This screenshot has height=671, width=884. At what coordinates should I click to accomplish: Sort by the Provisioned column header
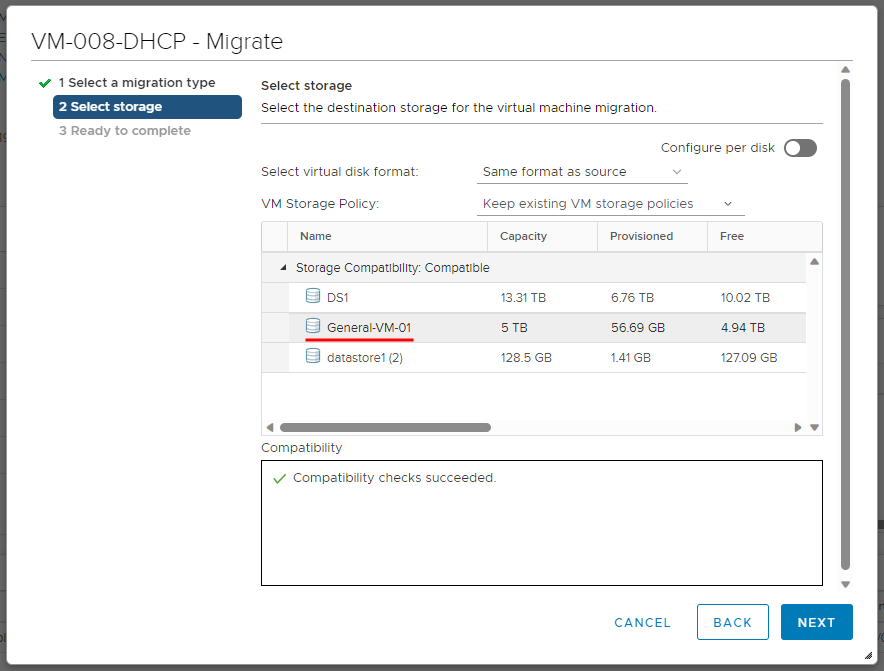point(652,236)
